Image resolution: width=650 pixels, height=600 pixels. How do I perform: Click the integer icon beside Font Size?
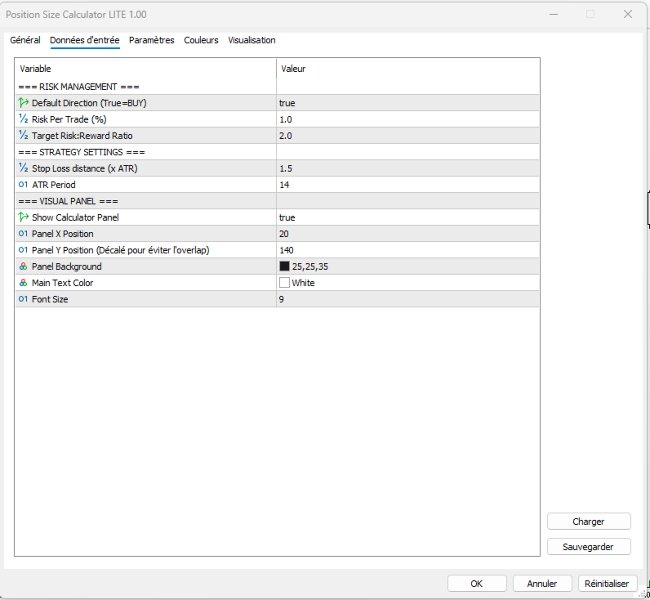coord(23,299)
